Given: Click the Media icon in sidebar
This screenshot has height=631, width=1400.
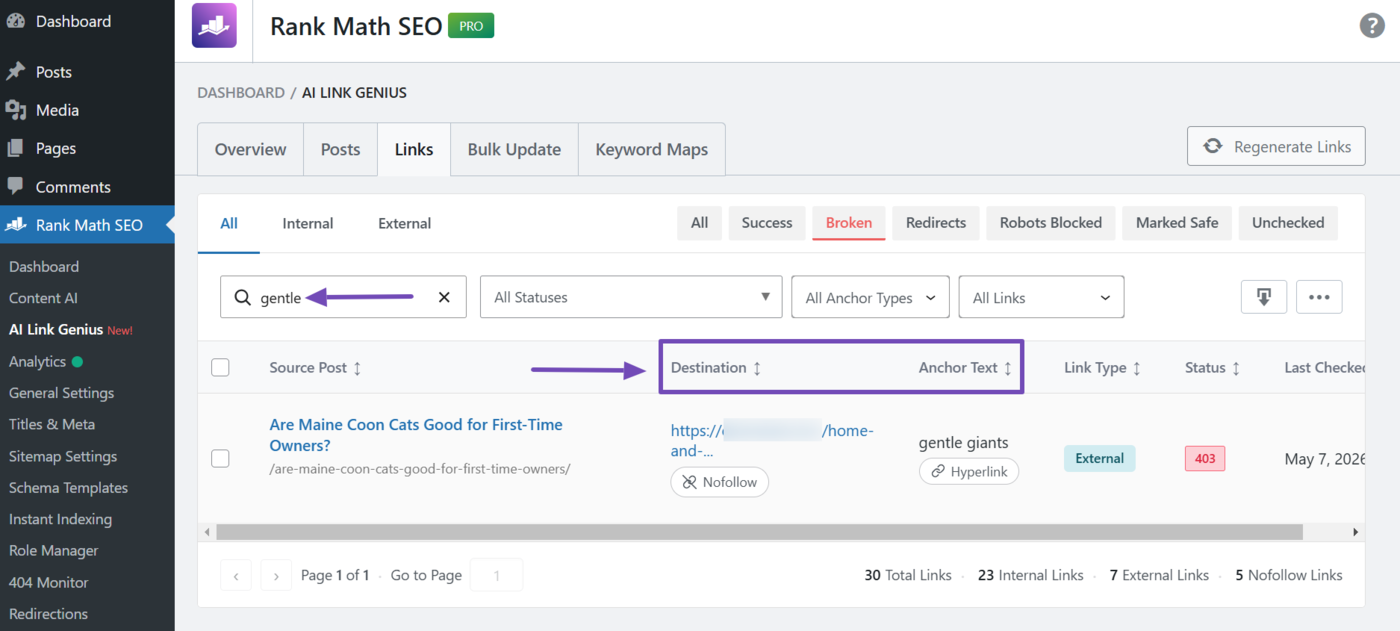Looking at the screenshot, I should click(x=16, y=110).
